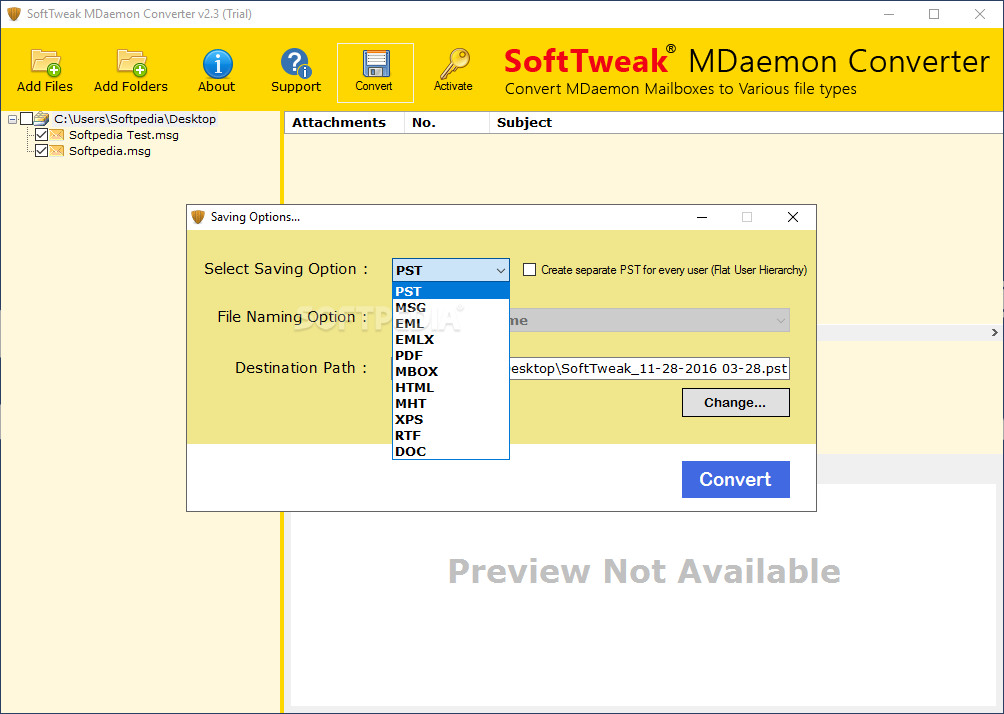Uncheck the Softpedia Test.msg checkbox
1004x714 pixels.
(x=42, y=134)
